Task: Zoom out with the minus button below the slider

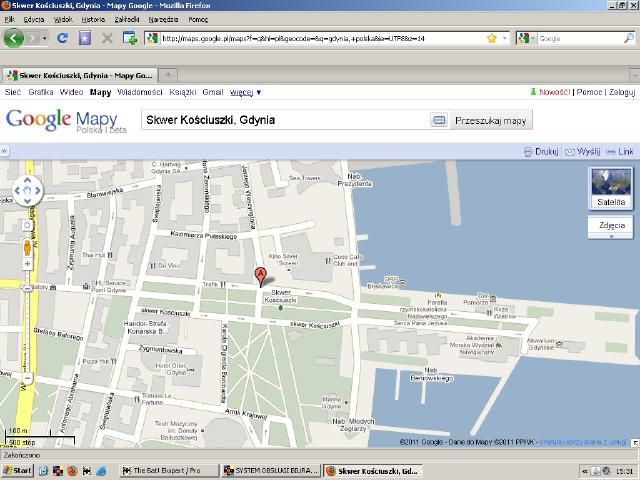Action: (x=27, y=378)
